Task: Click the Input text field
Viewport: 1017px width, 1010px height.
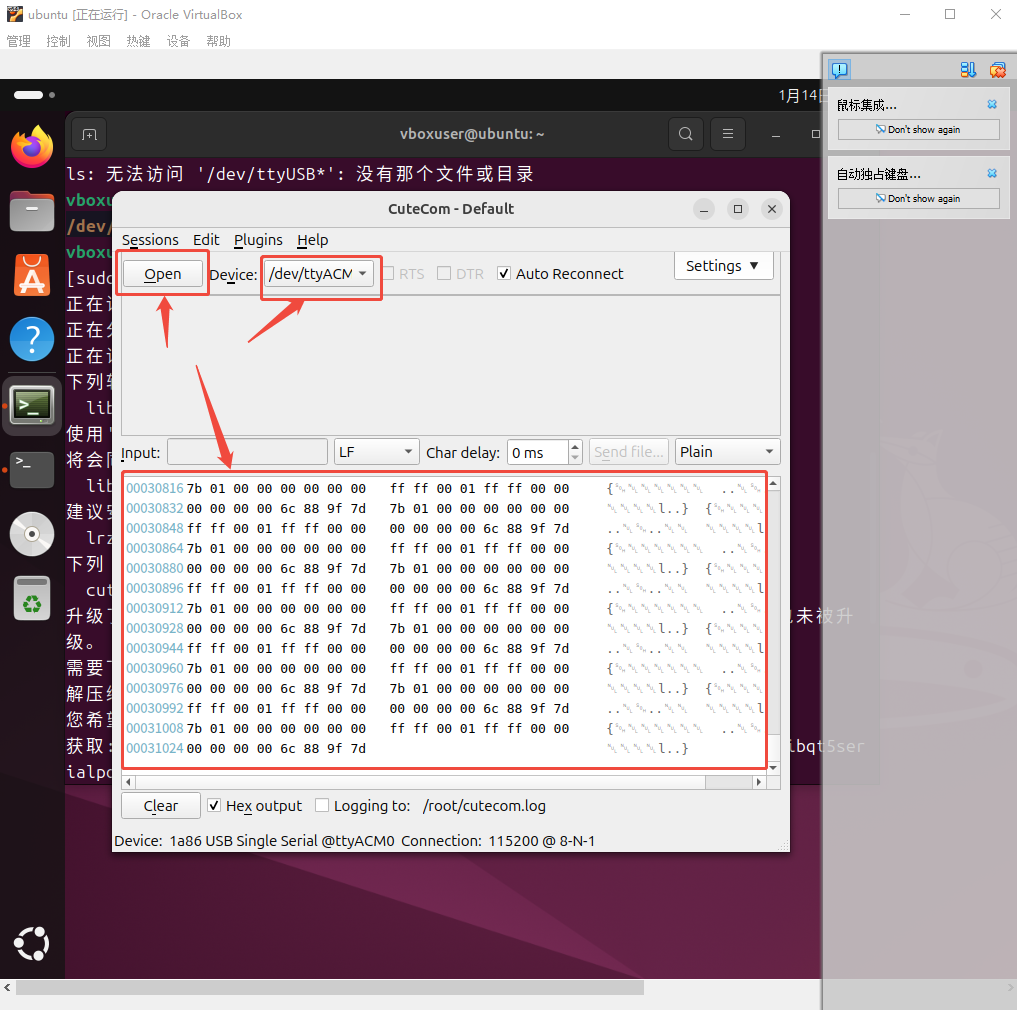Action: pos(247,452)
